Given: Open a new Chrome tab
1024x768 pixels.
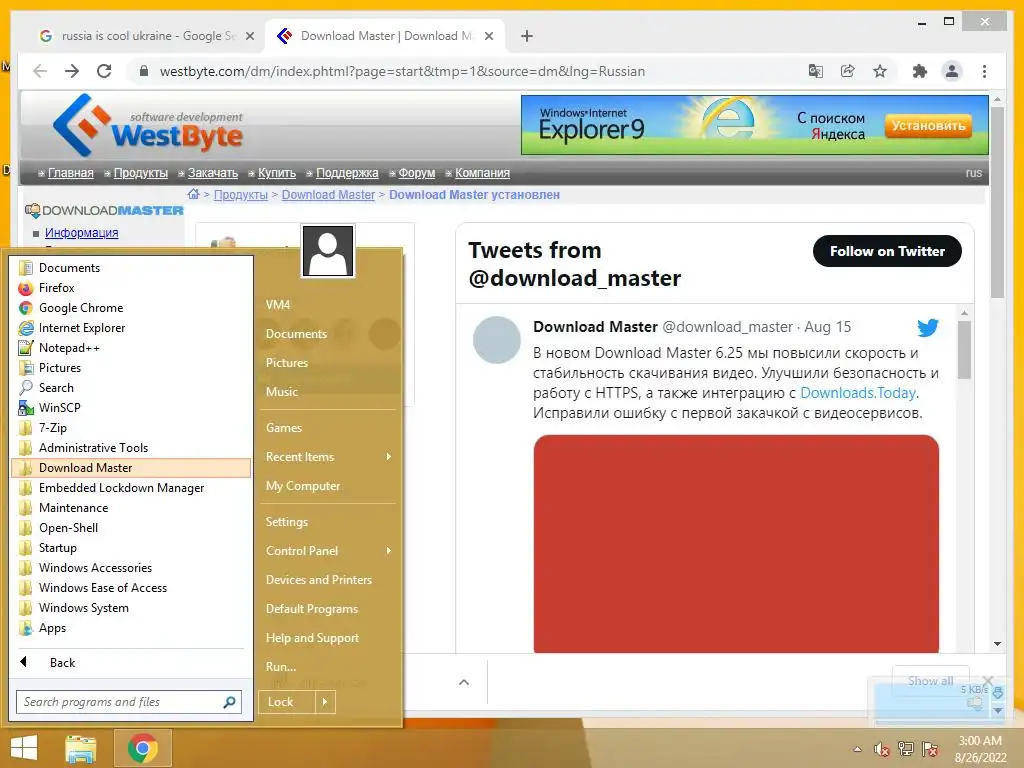Looking at the screenshot, I should [x=527, y=36].
